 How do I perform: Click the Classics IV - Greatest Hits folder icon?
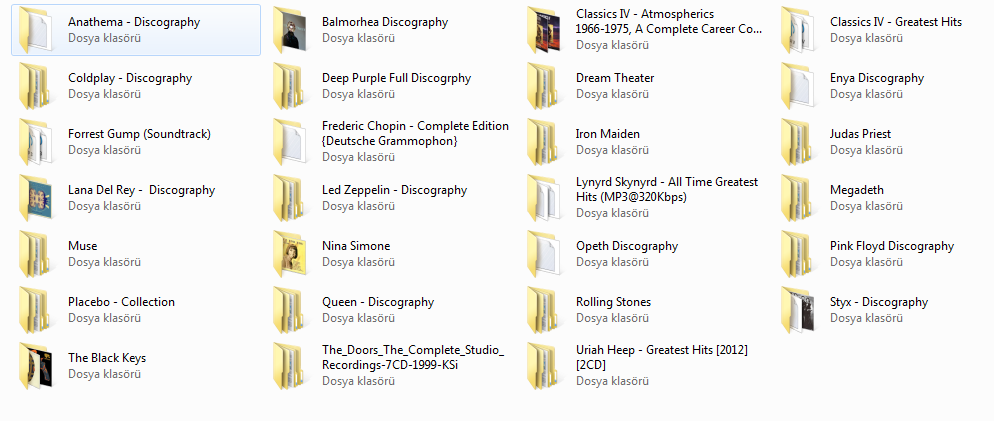(799, 30)
